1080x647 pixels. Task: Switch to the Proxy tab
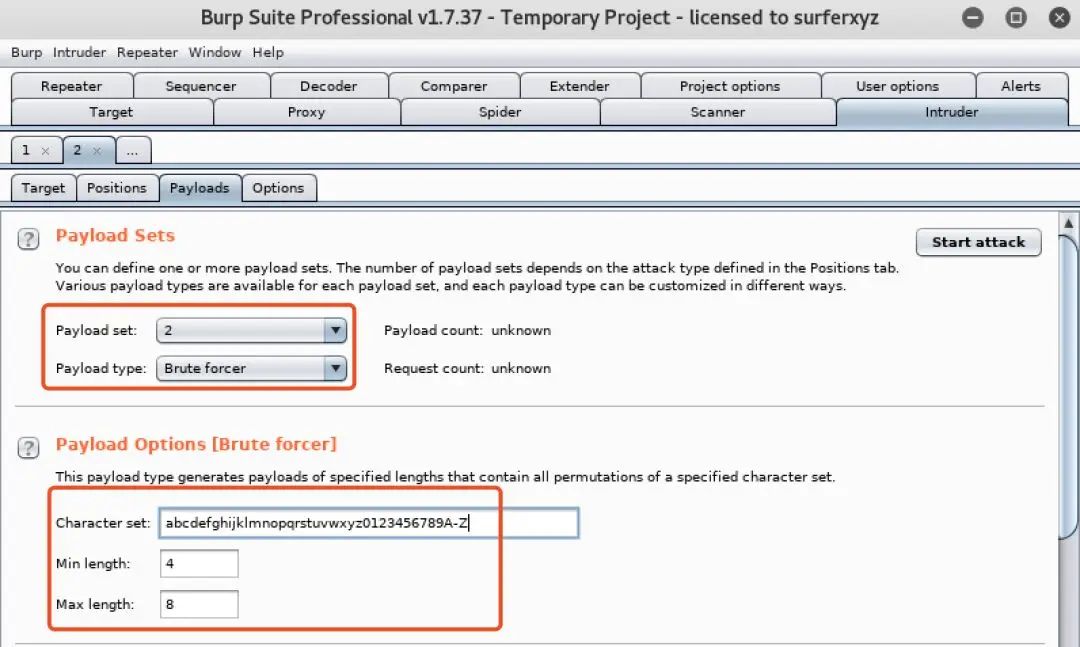point(307,112)
